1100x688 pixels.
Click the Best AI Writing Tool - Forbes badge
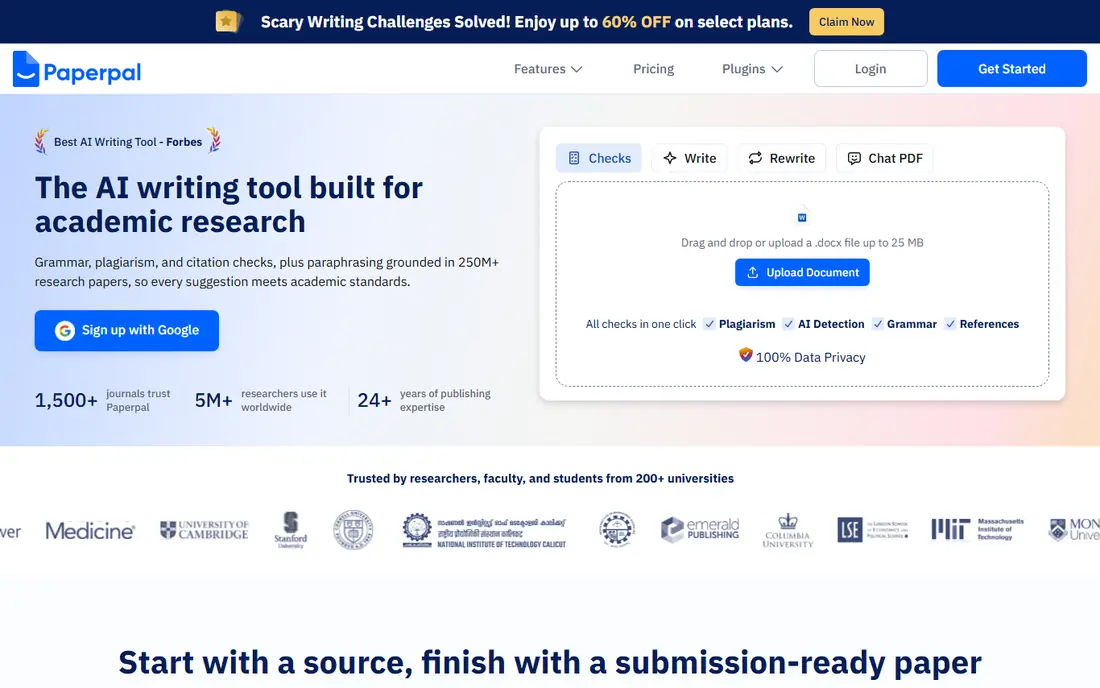(x=128, y=142)
